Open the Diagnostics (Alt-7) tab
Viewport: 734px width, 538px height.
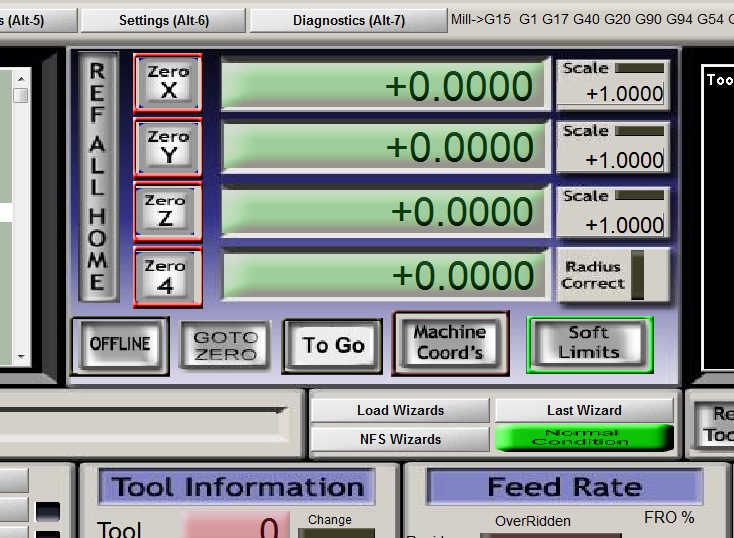coord(349,20)
